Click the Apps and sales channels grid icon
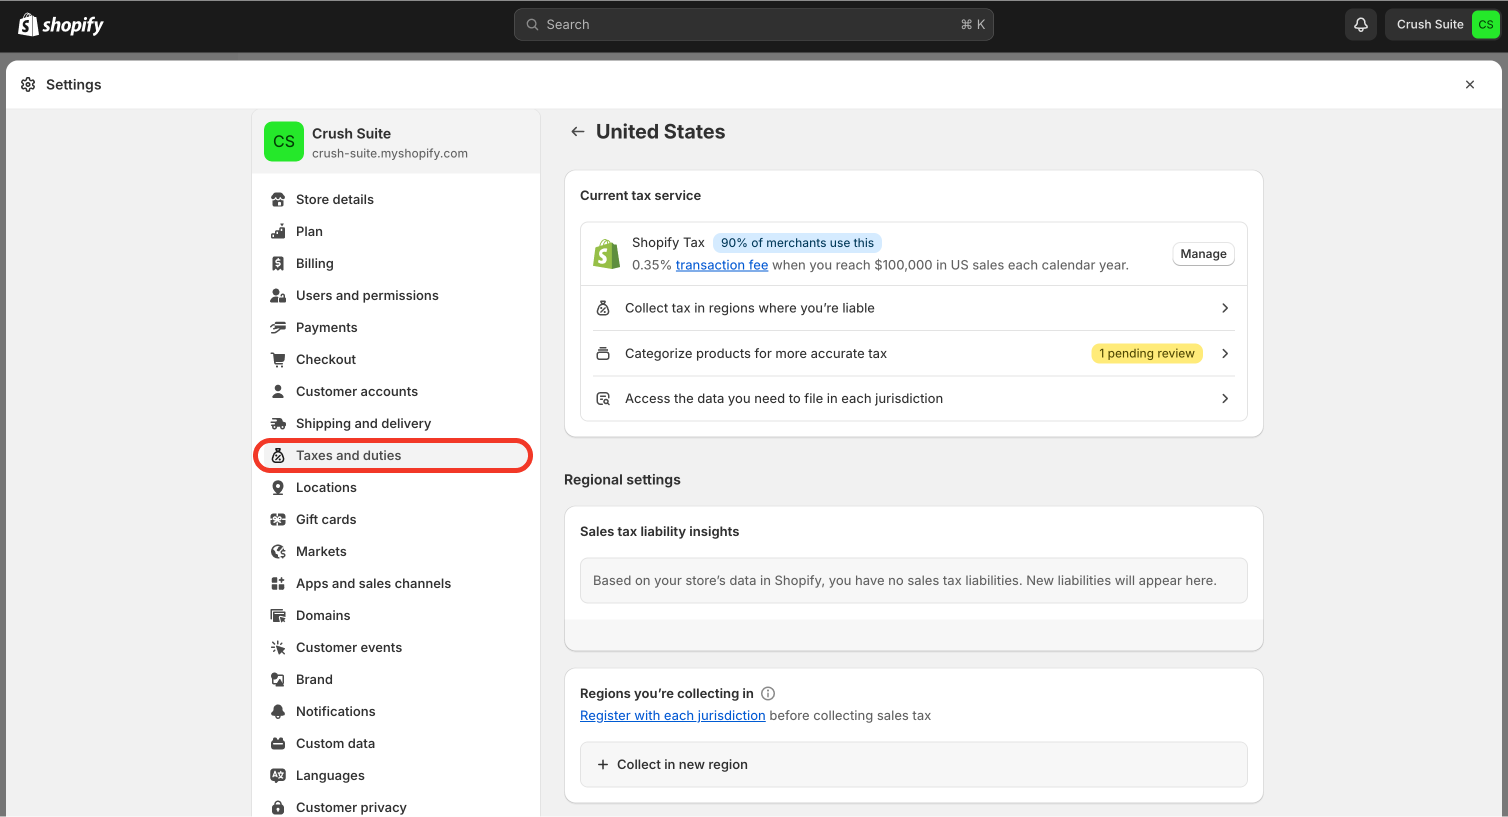 click(x=278, y=584)
